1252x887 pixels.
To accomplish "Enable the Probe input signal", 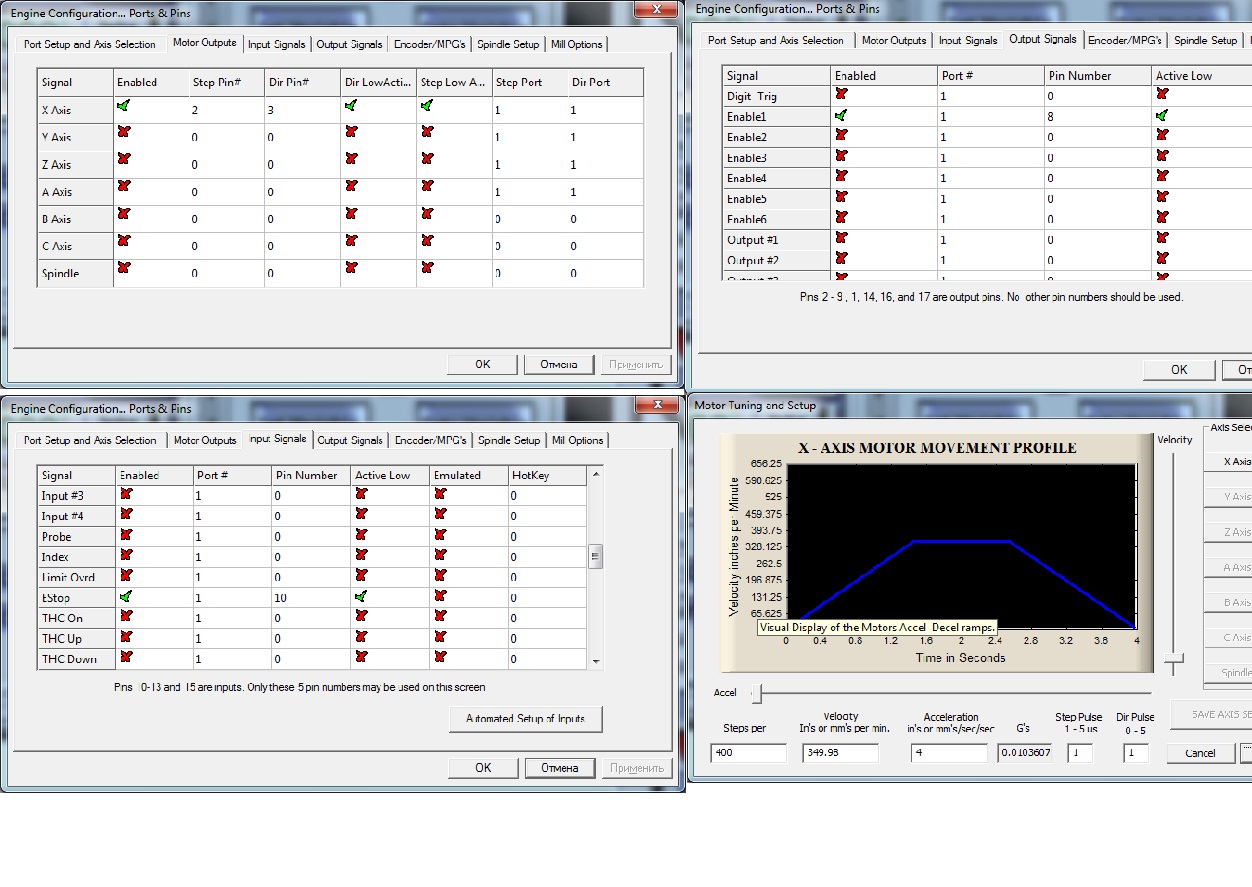I will coord(126,534).
